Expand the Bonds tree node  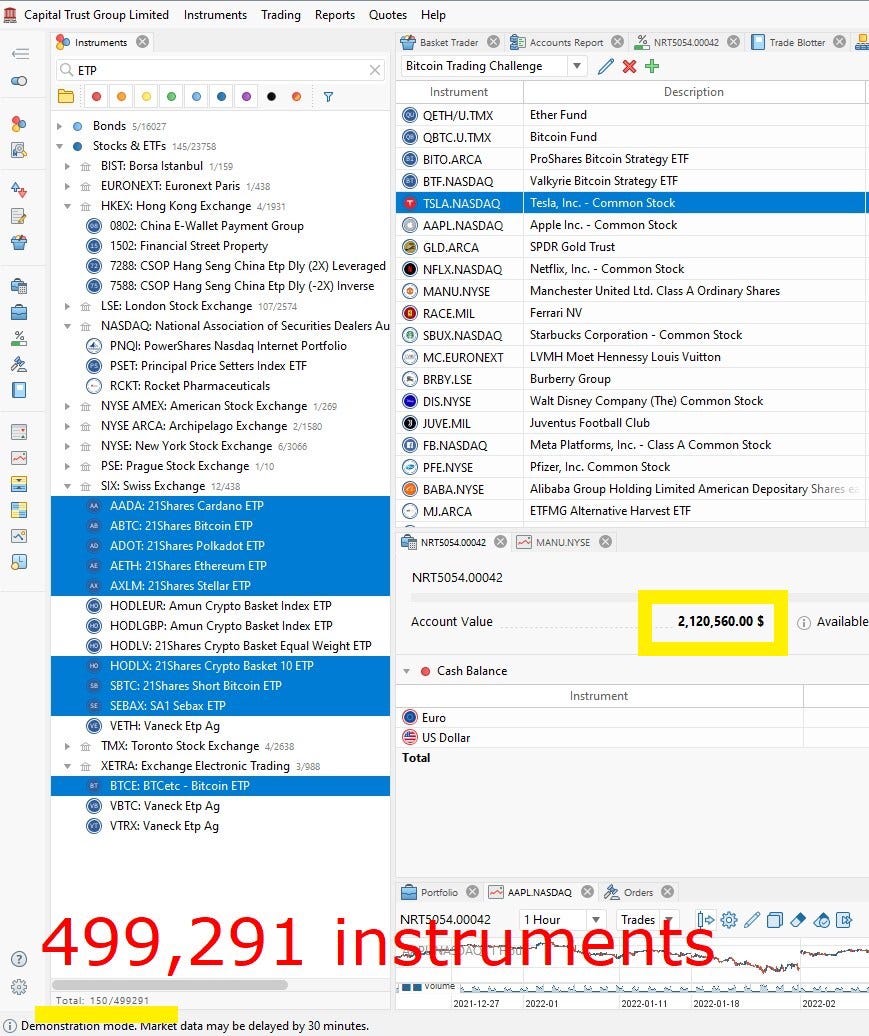coord(59,126)
